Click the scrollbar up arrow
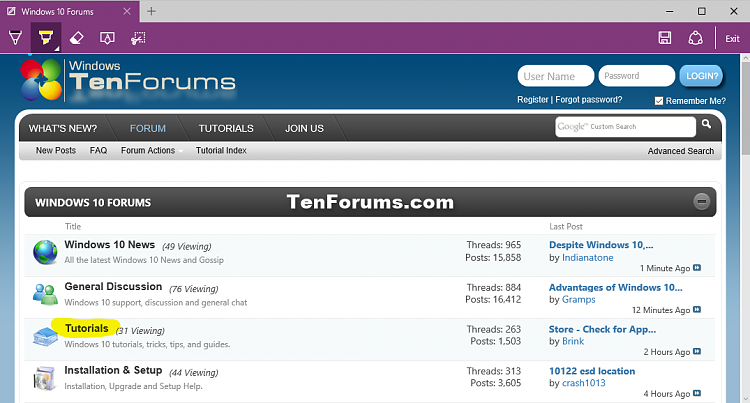Image resolution: width=750 pixels, height=403 pixels. pyautogui.click(x=745, y=58)
